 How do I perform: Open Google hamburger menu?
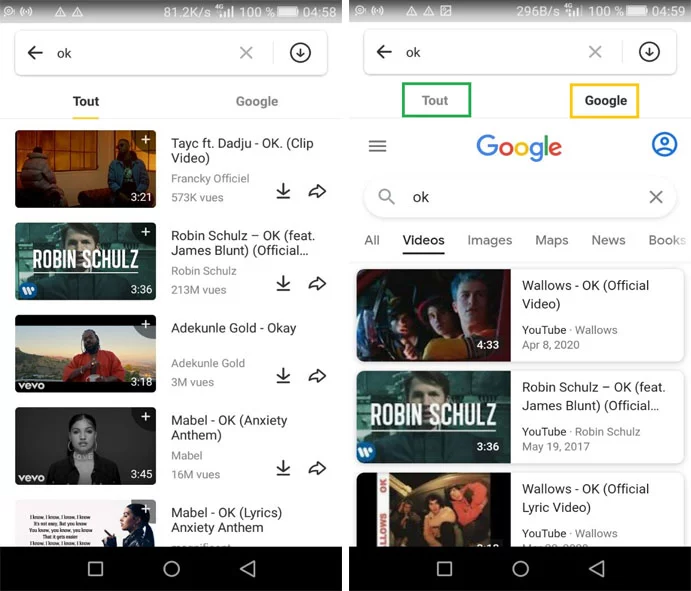tap(378, 146)
